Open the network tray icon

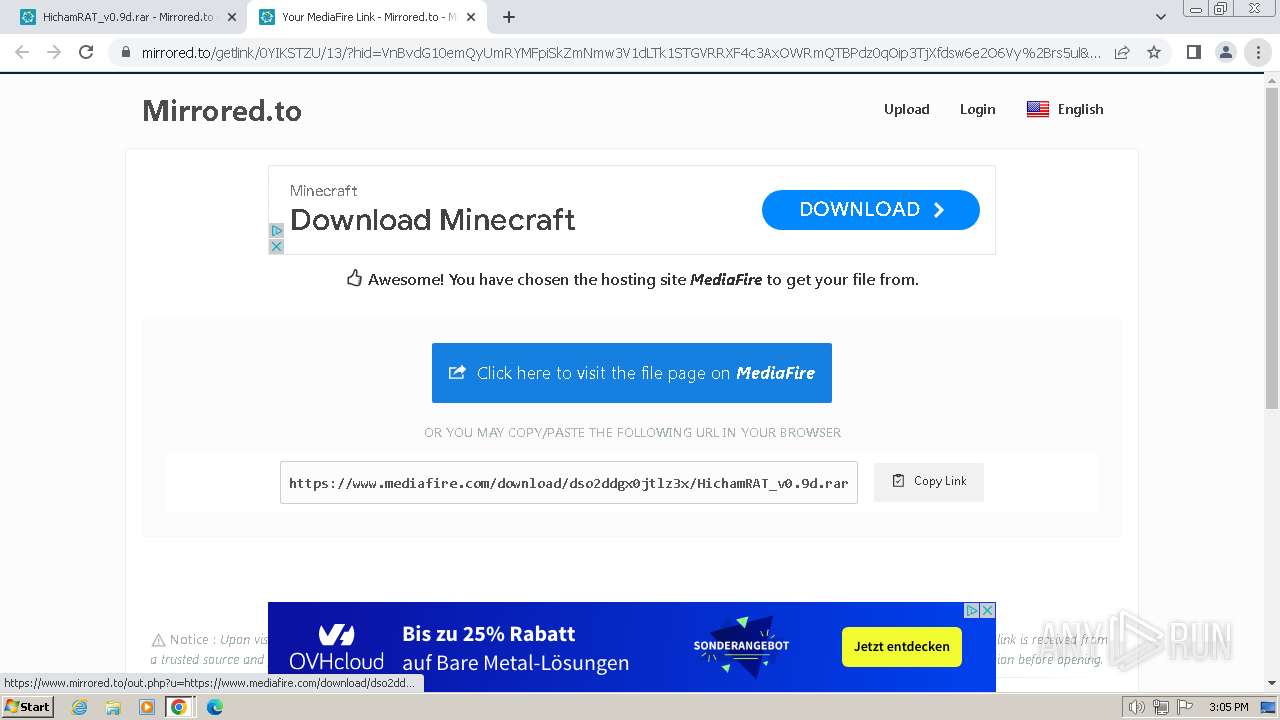coord(1161,707)
